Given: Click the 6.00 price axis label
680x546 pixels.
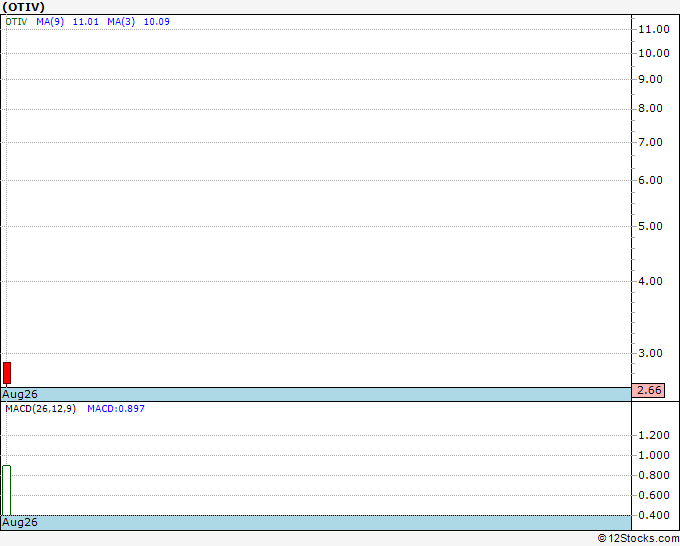Looking at the screenshot, I should coord(650,180).
